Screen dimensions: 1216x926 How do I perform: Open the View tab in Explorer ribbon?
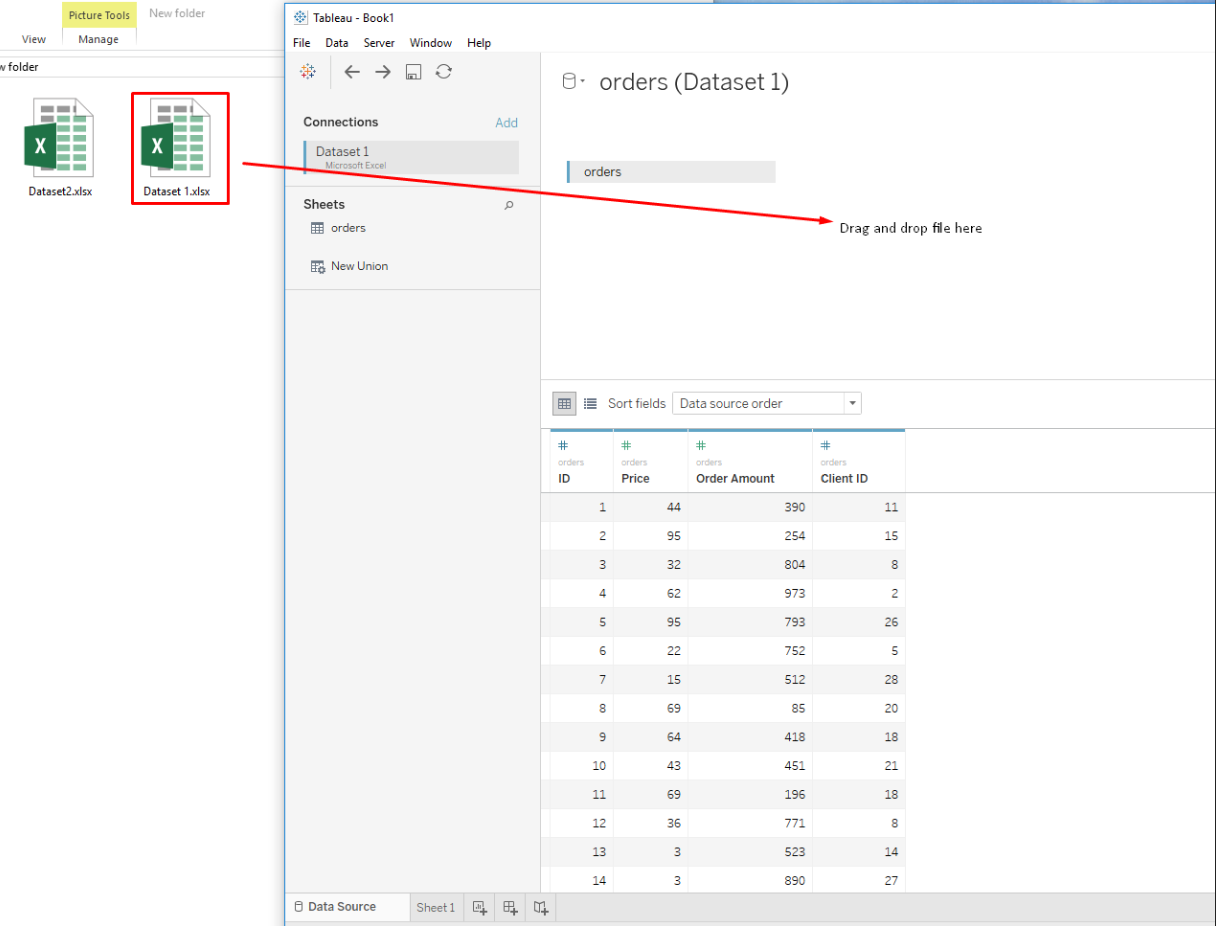point(34,39)
